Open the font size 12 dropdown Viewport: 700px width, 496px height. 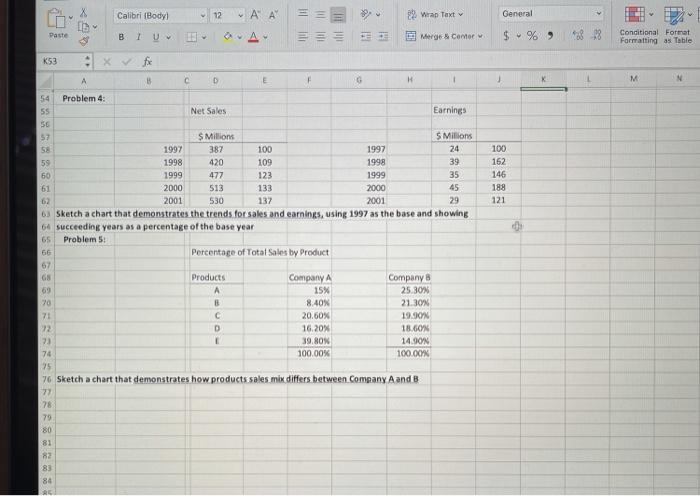coord(241,16)
